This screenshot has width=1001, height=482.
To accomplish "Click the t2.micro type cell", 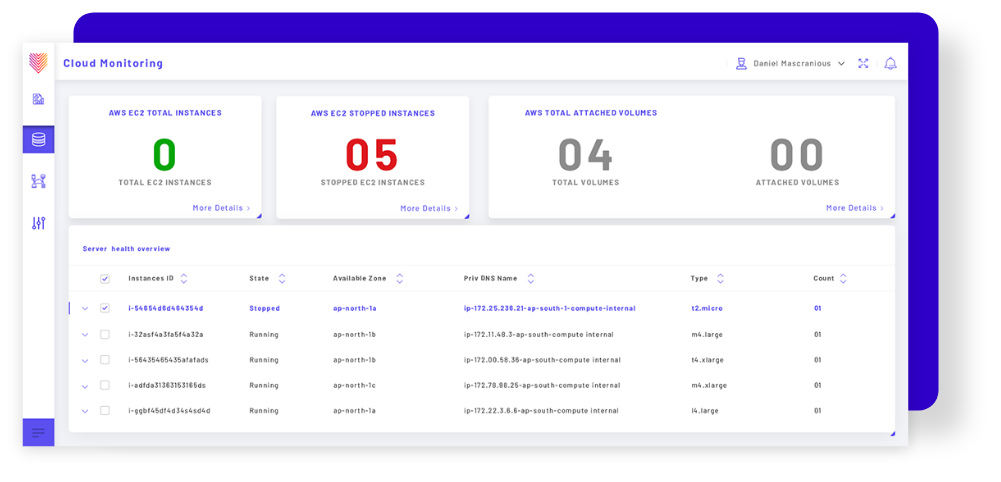I will point(705,308).
